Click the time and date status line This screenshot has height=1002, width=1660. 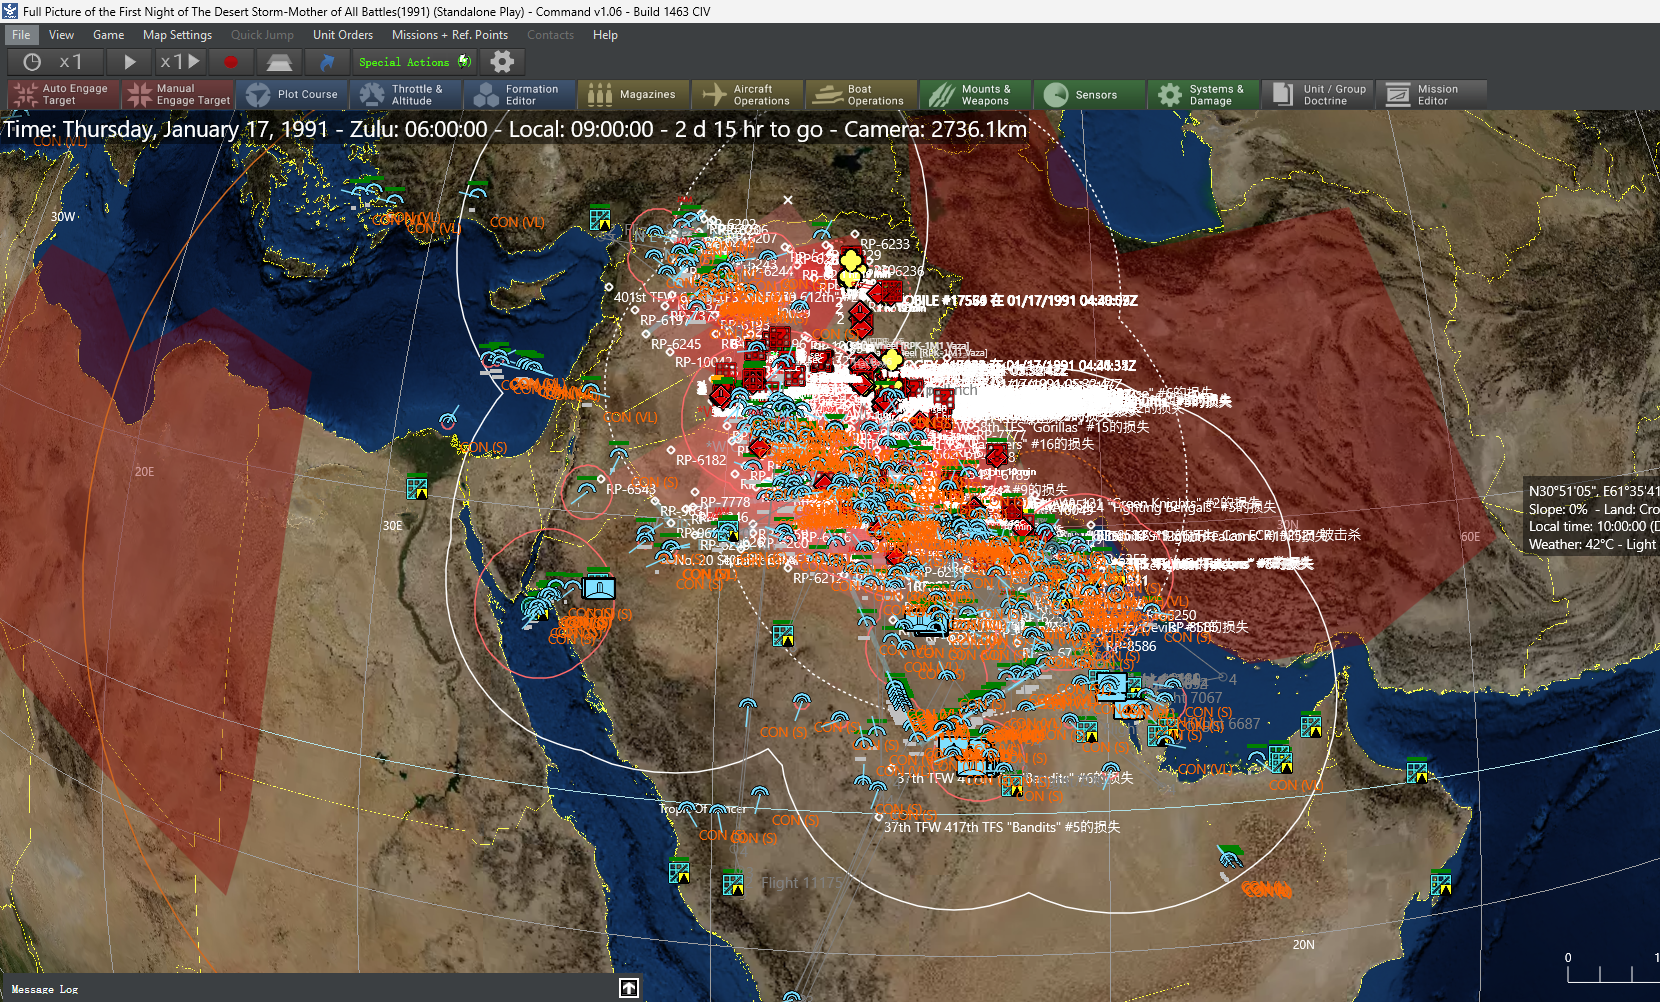(515, 129)
